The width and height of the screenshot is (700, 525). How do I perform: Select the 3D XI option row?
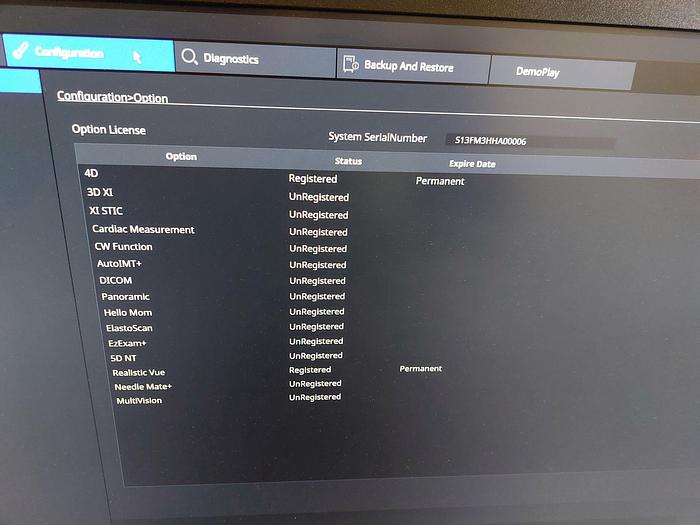(x=100, y=192)
